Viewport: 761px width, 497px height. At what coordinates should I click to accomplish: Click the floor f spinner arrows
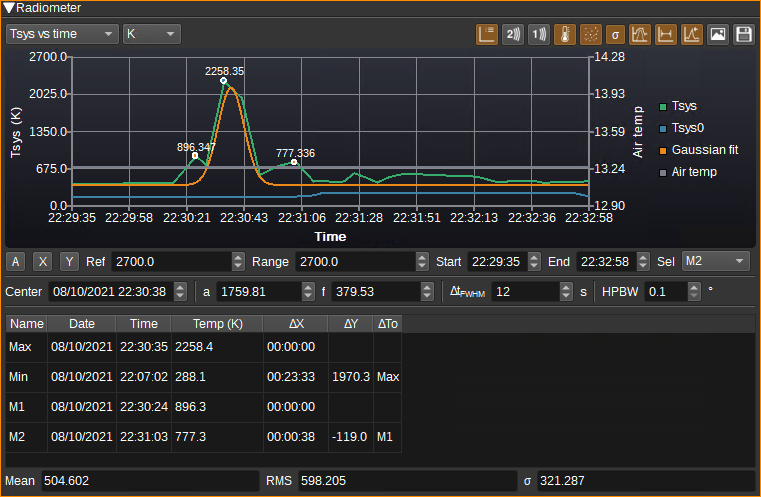(x=427, y=292)
